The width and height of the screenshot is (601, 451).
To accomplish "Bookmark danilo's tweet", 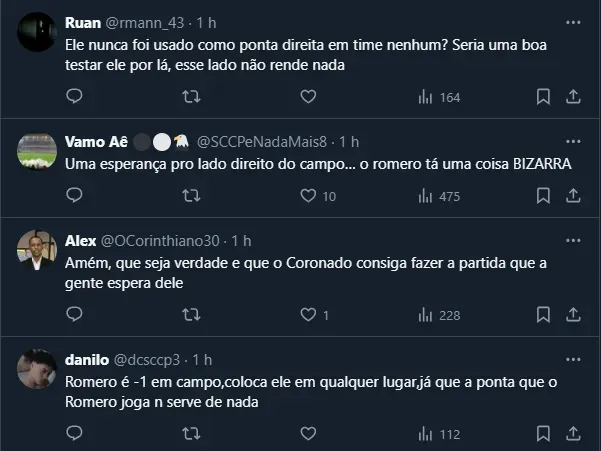I will [543, 434].
